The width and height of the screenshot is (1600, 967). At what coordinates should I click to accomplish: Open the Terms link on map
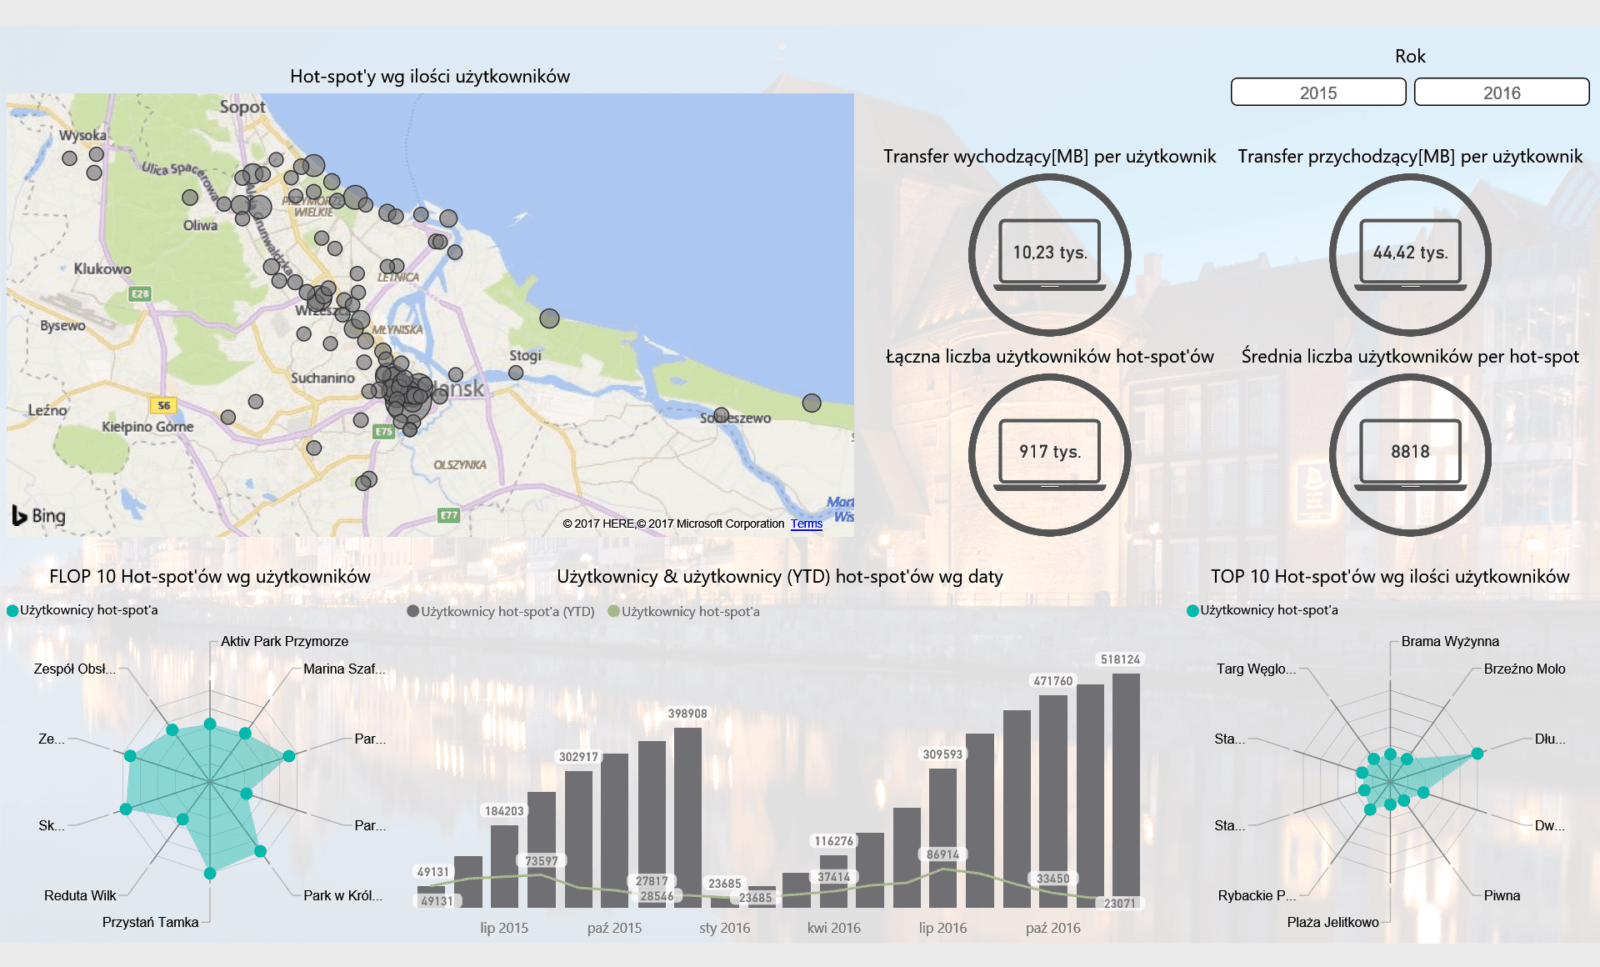coord(806,524)
